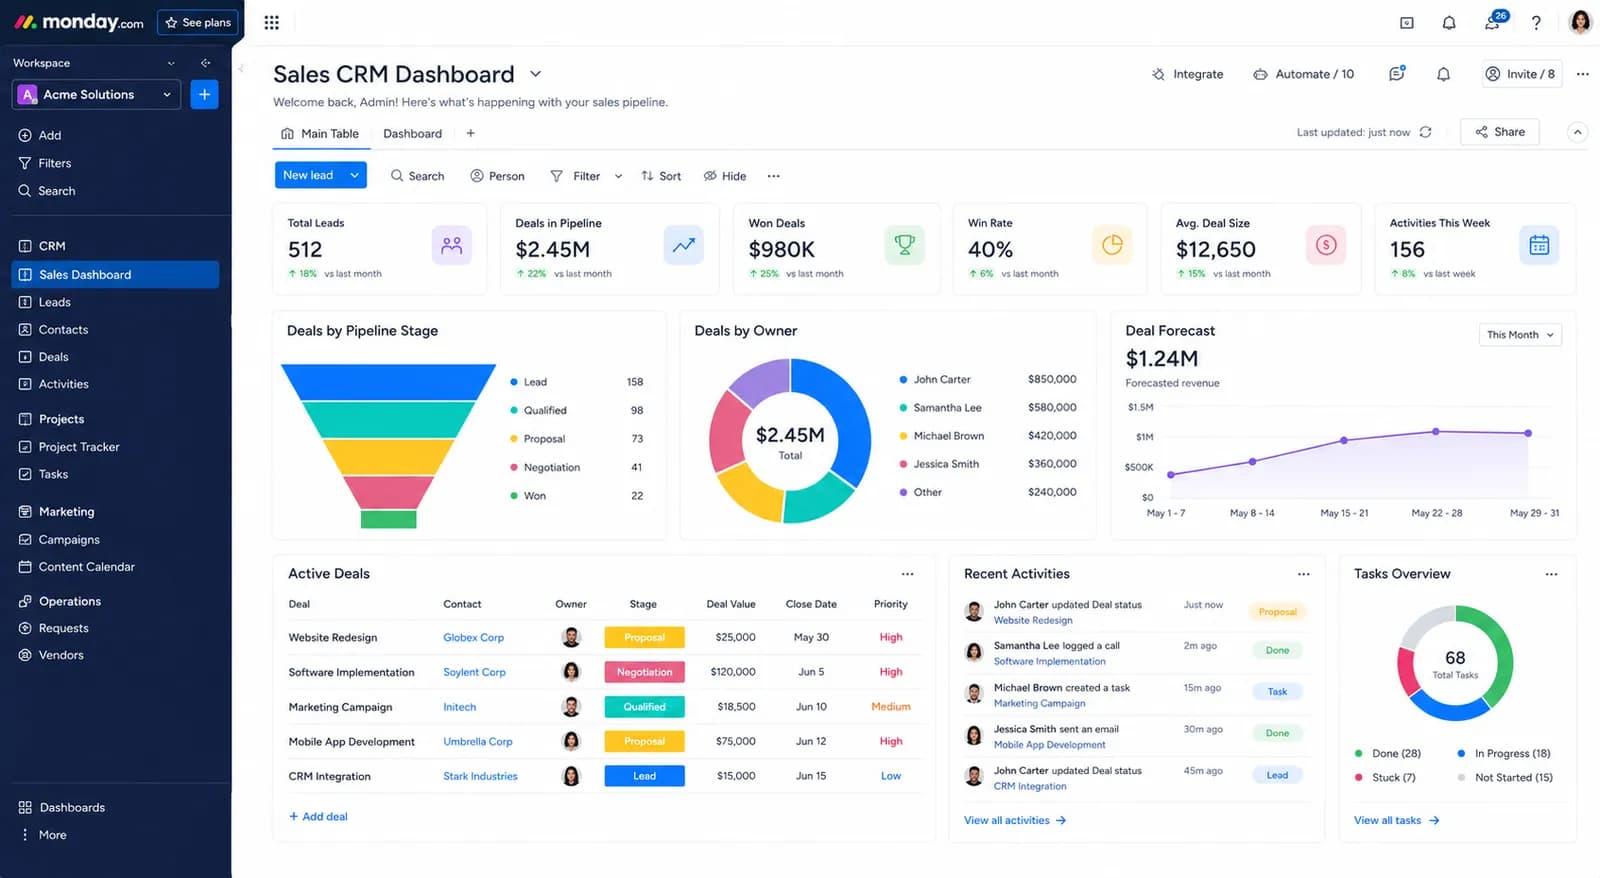Click the Invite / 8 button
This screenshot has width=1600, height=878.
click(1520, 74)
